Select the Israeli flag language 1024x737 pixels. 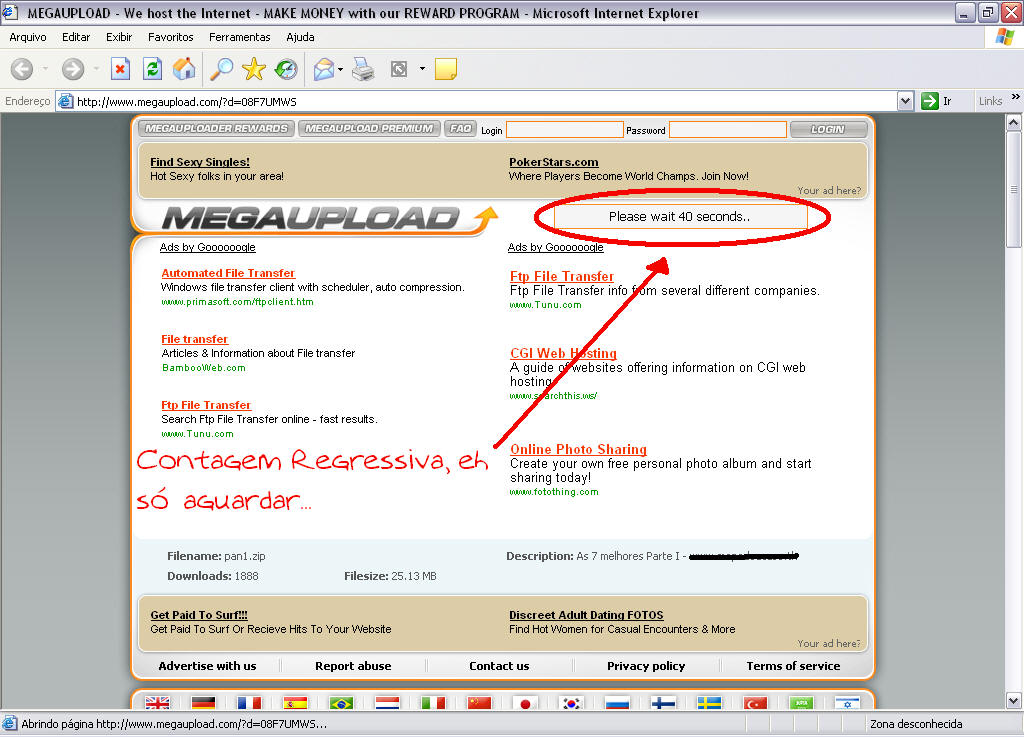pos(847,703)
